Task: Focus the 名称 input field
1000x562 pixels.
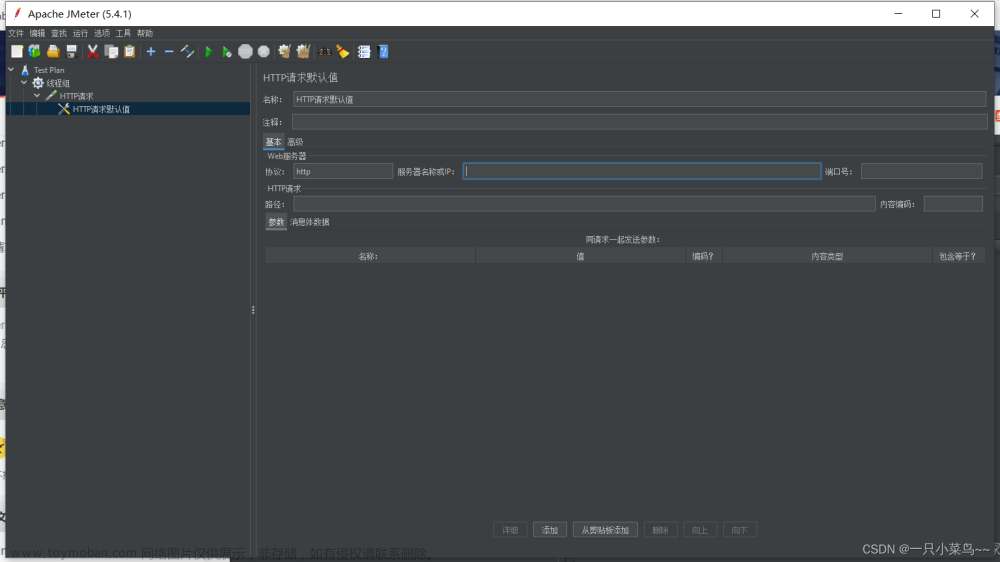Action: 639,100
